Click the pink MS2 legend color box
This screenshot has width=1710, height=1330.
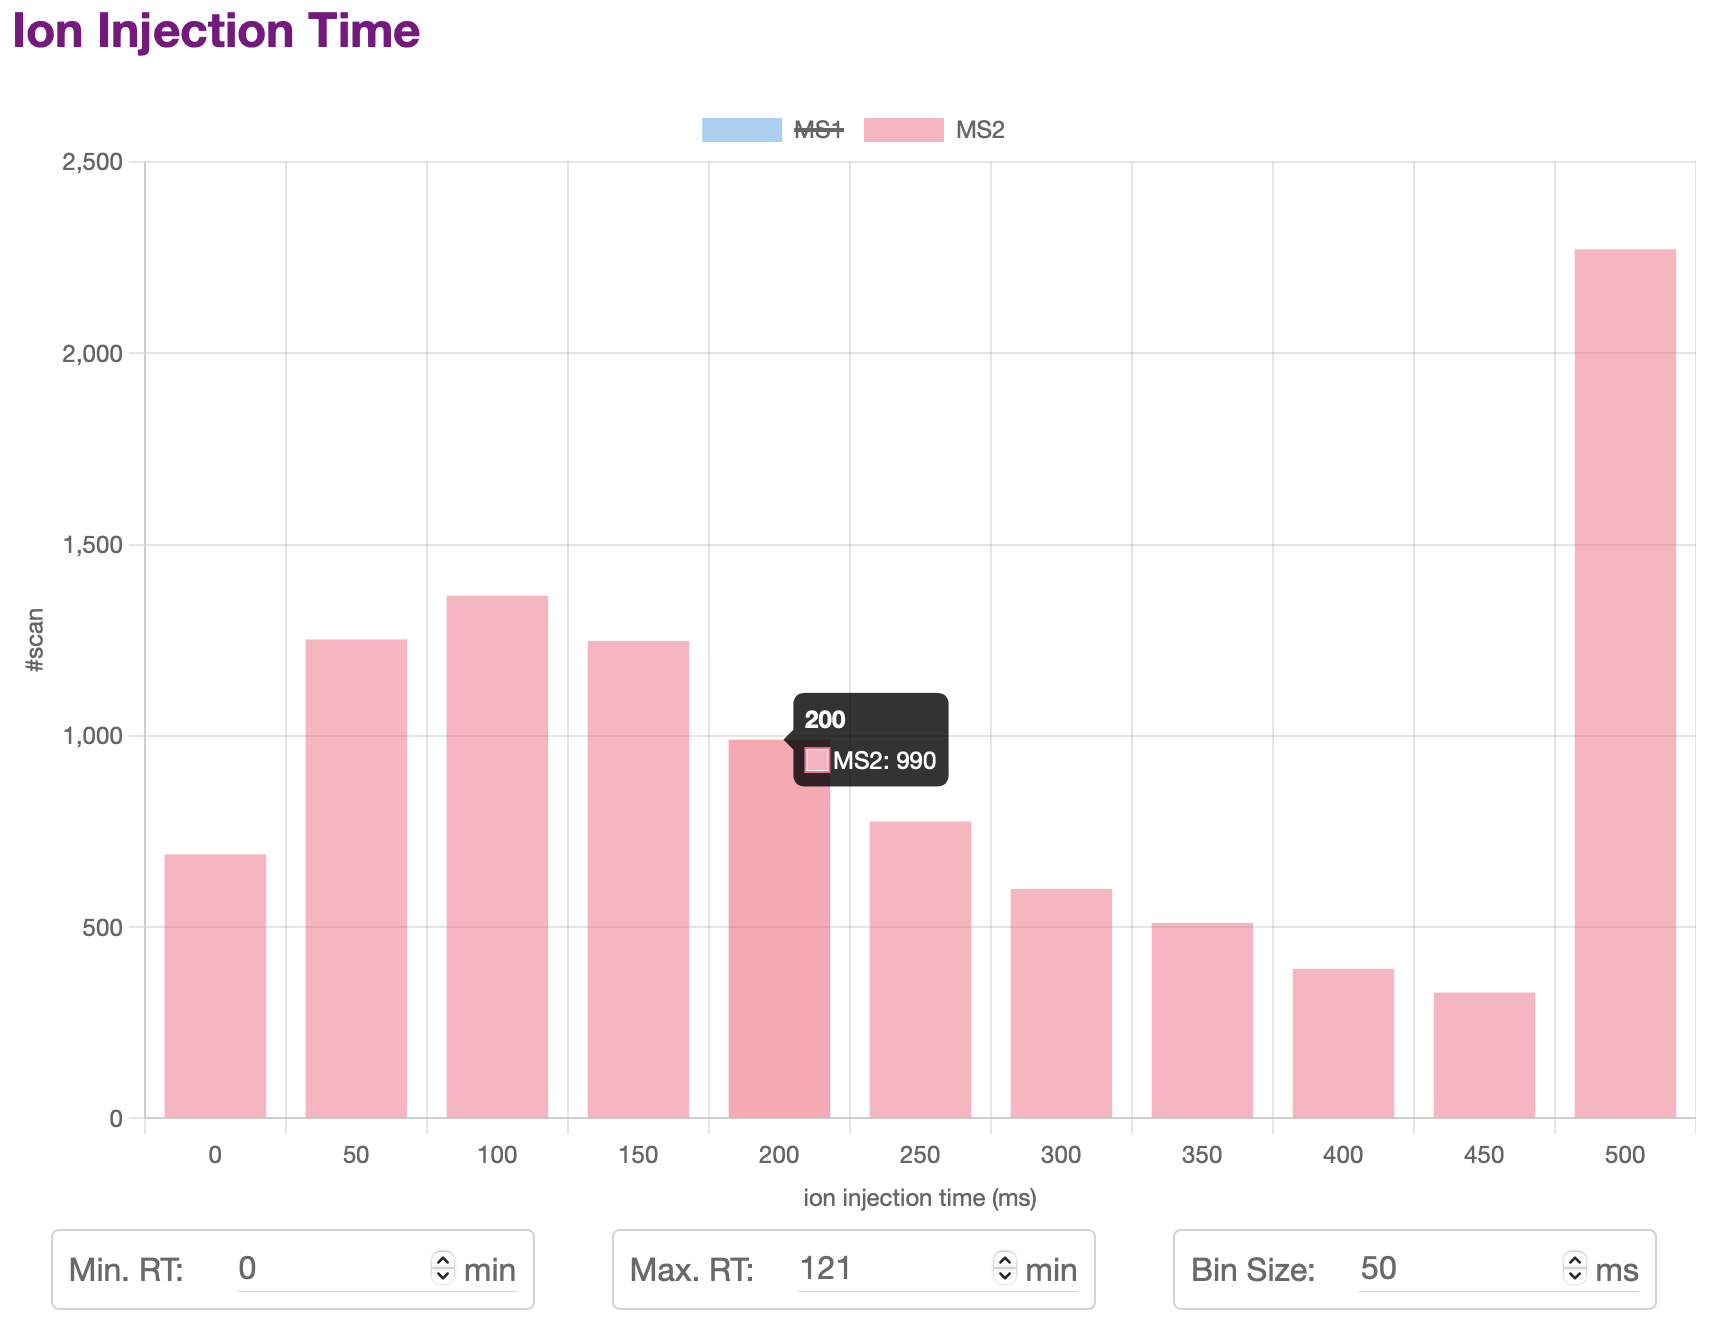pyautogui.click(x=903, y=130)
